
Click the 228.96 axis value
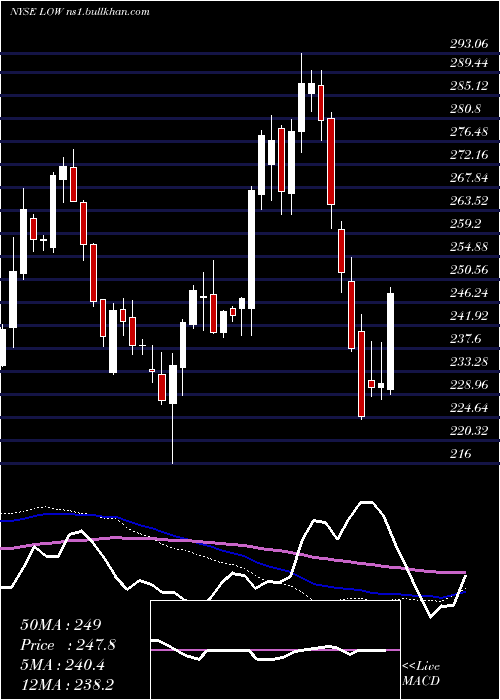[x=468, y=385]
